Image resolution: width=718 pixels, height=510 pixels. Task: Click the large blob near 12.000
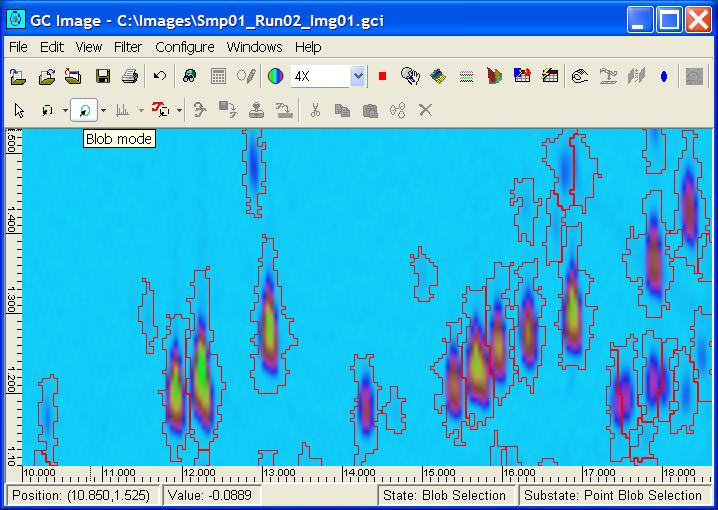click(x=202, y=375)
